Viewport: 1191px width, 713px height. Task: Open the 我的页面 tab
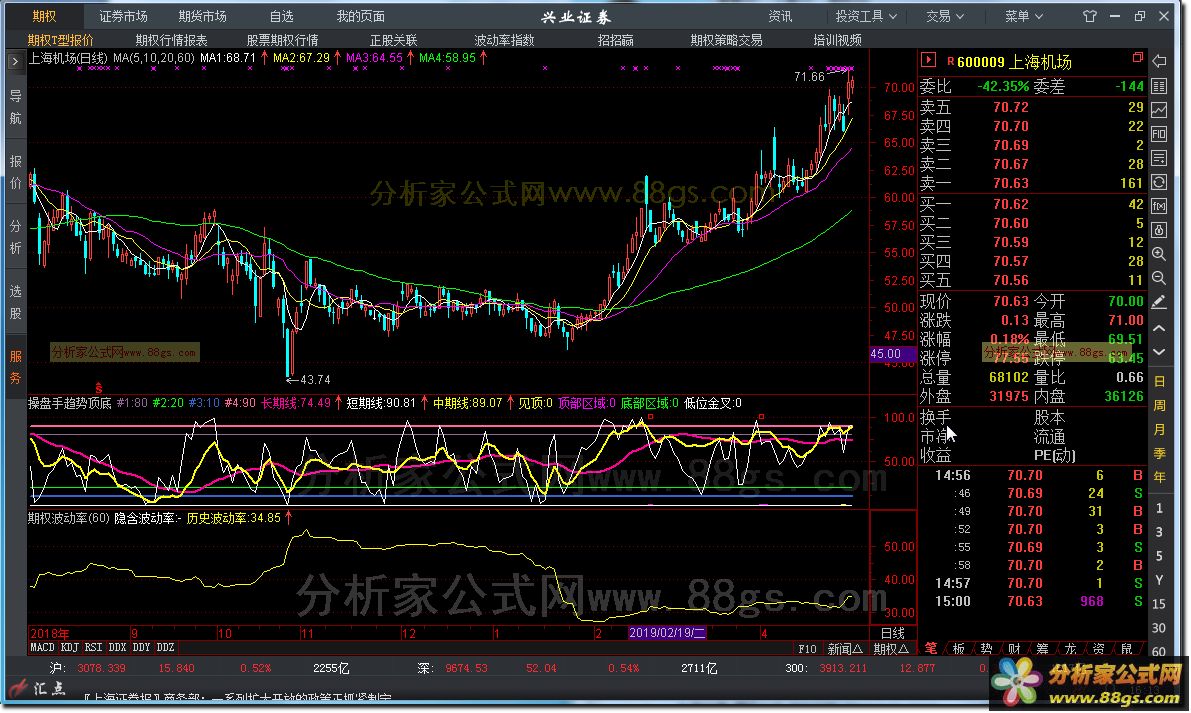[x=360, y=16]
